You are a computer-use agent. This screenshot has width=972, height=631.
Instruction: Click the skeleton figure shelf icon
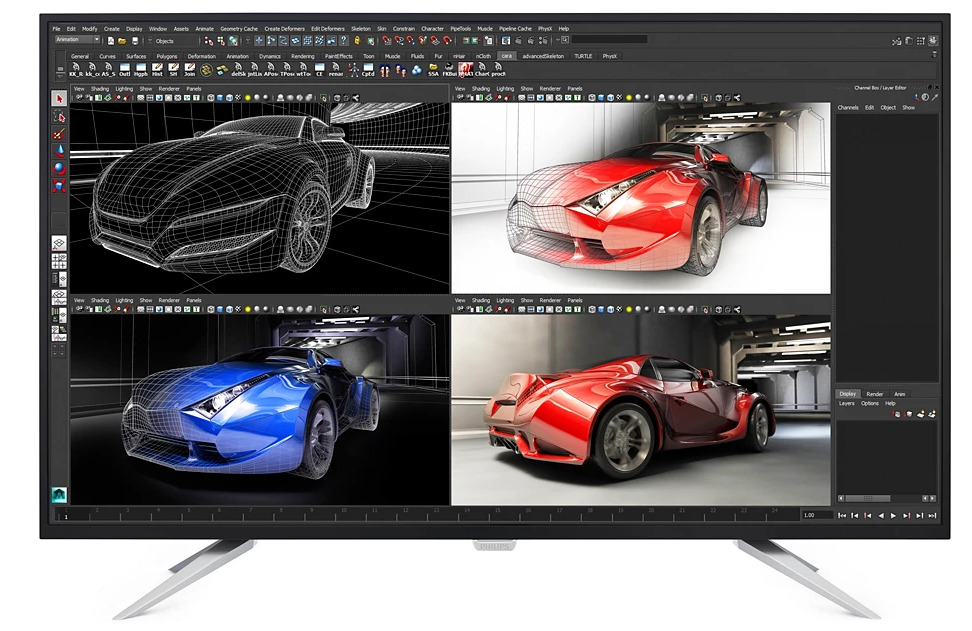tap(353, 69)
